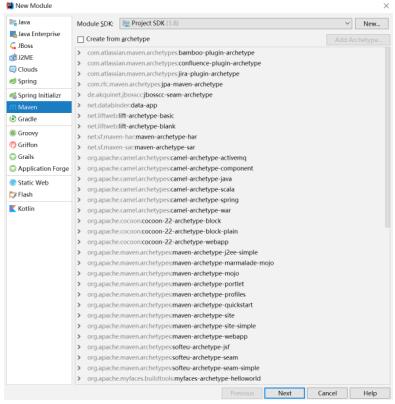Switch to Spring Initializr module type
Image resolution: width=395 pixels, height=404 pixels.
(x=39, y=96)
